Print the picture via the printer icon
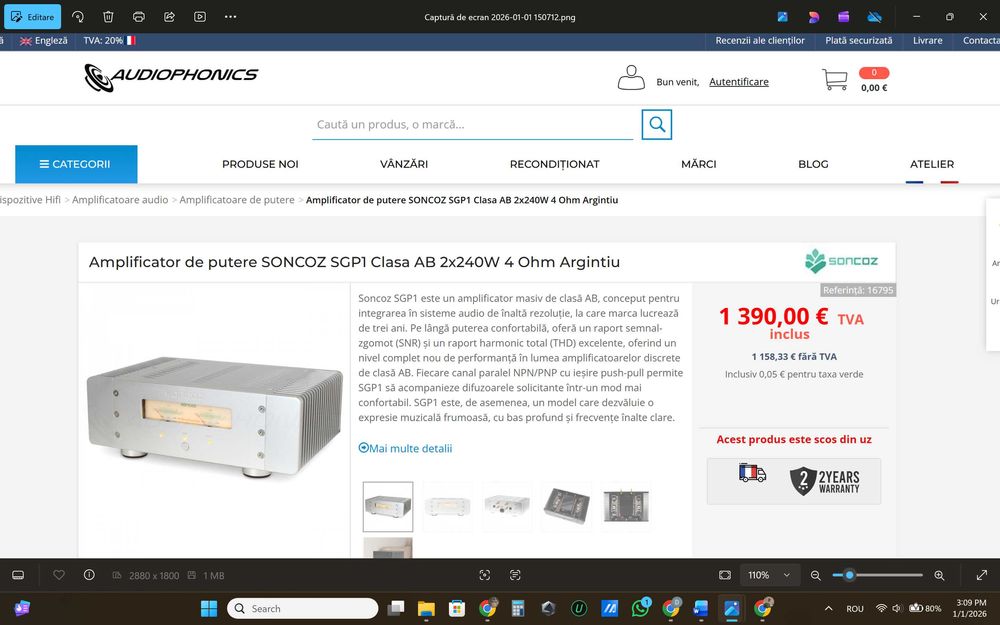Screen dimensions: 1000x625 [x=139, y=17]
